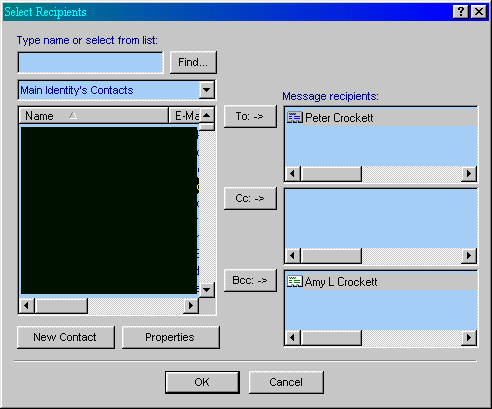Click Bcc list scroll right arrow

coord(469,338)
